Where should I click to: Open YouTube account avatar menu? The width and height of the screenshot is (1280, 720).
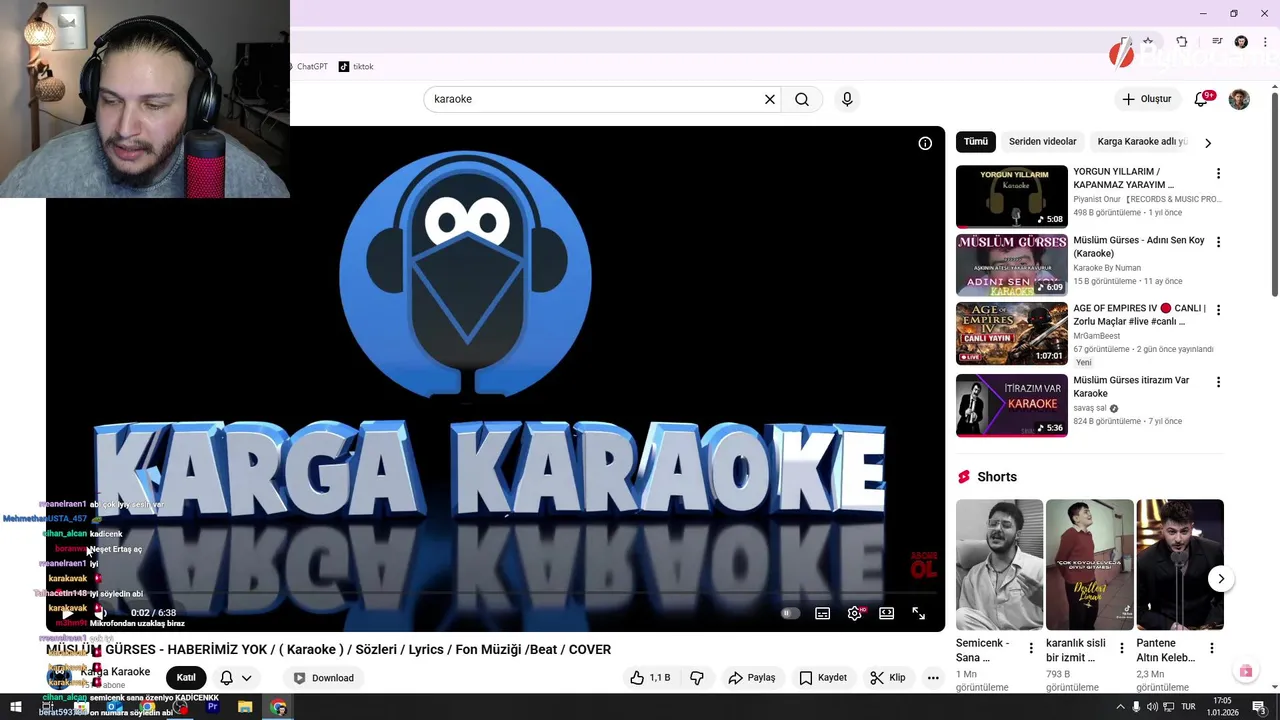pyautogui.click(x=1239, y=99)
